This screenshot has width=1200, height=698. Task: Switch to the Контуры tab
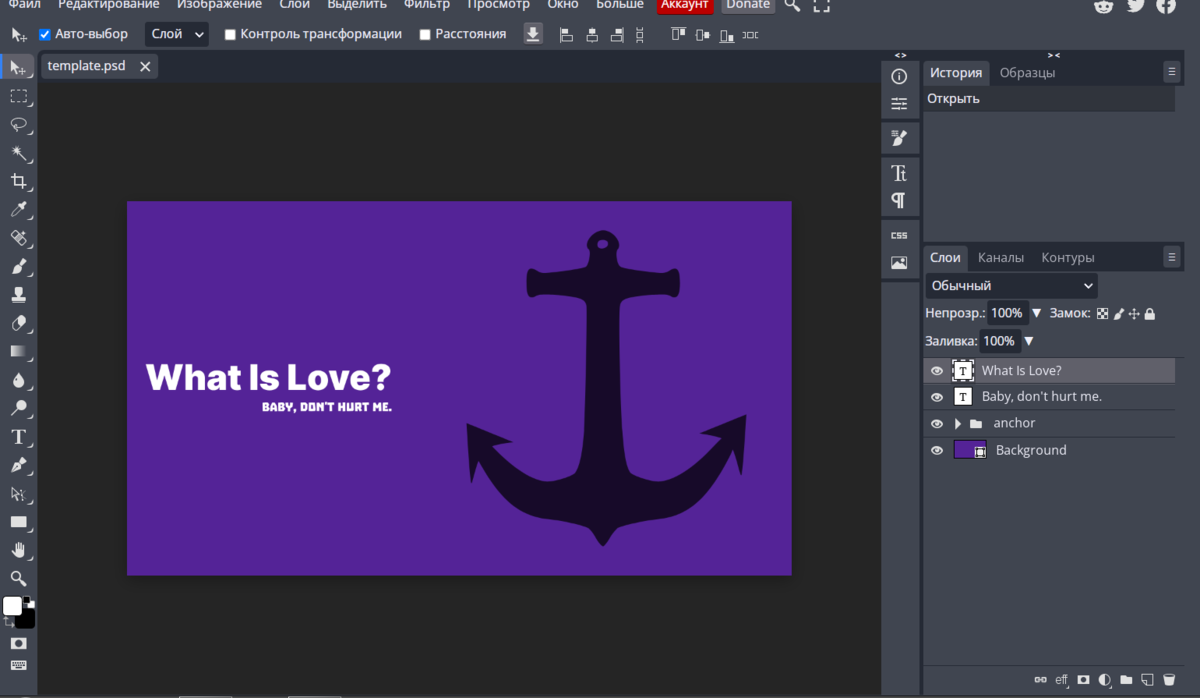[1068, 258]
